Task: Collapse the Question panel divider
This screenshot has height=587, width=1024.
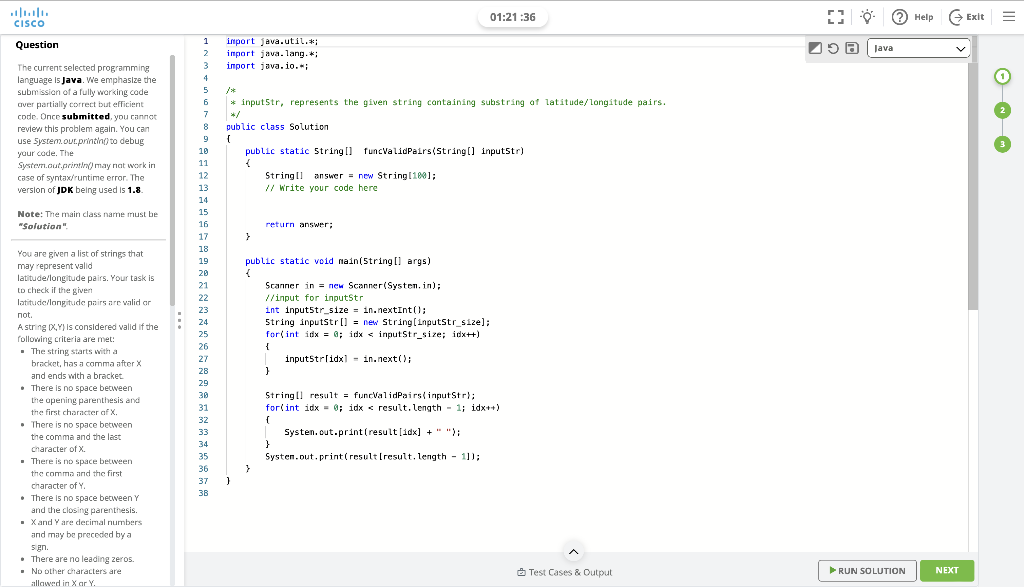Action: (x=180, y=320)
